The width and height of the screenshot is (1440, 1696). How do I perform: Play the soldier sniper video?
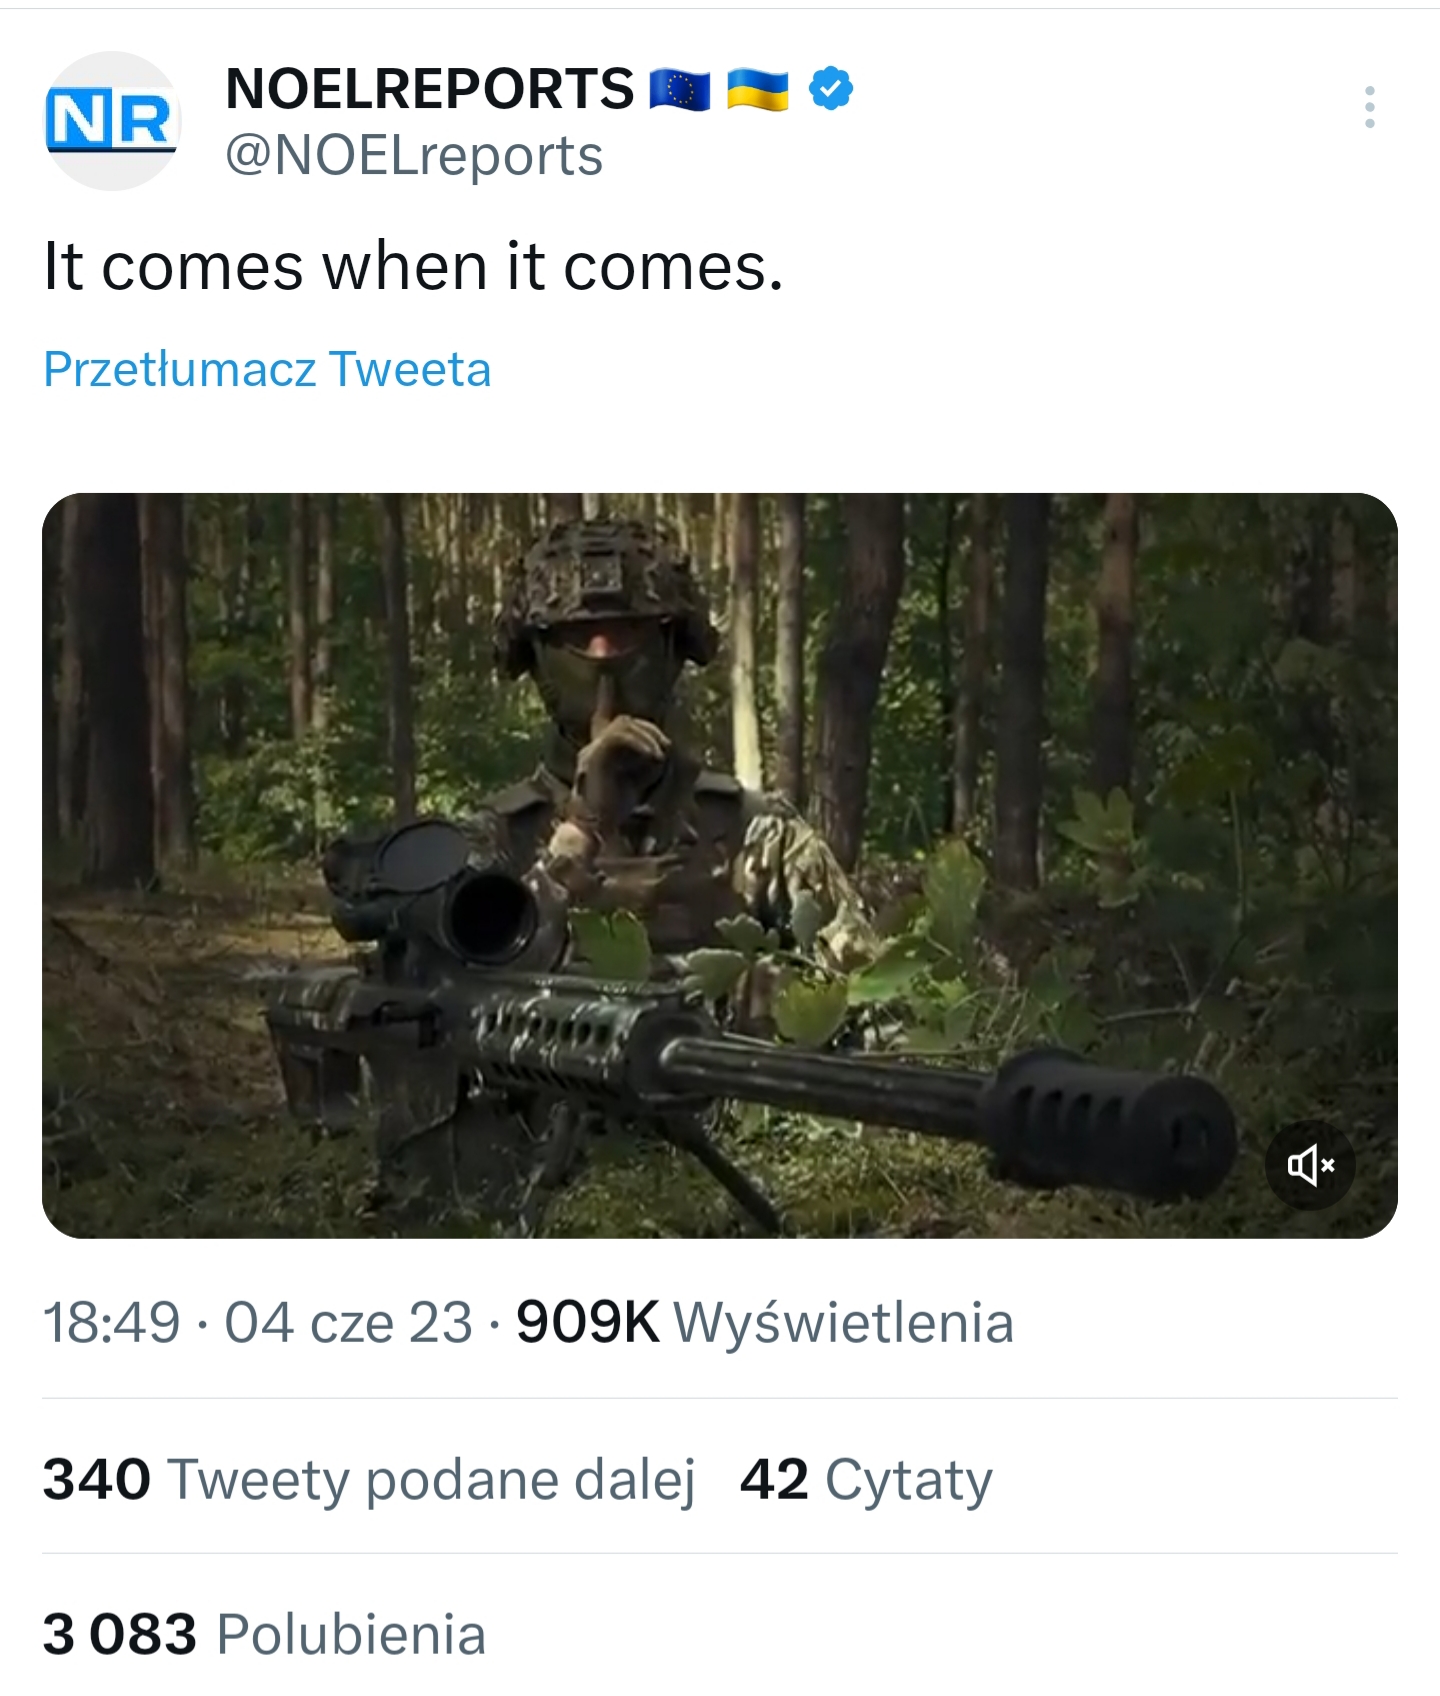719,865
